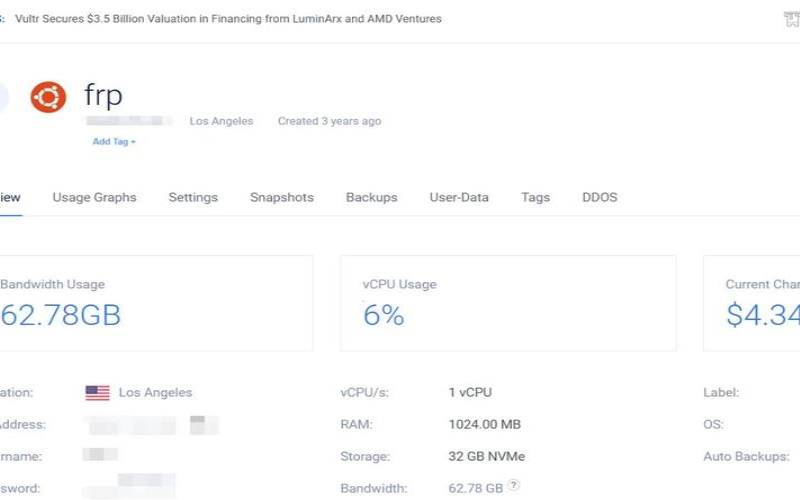Open the DDOS tab
Image resolution: width=800 pixels, height=500 pixels.
599,197
